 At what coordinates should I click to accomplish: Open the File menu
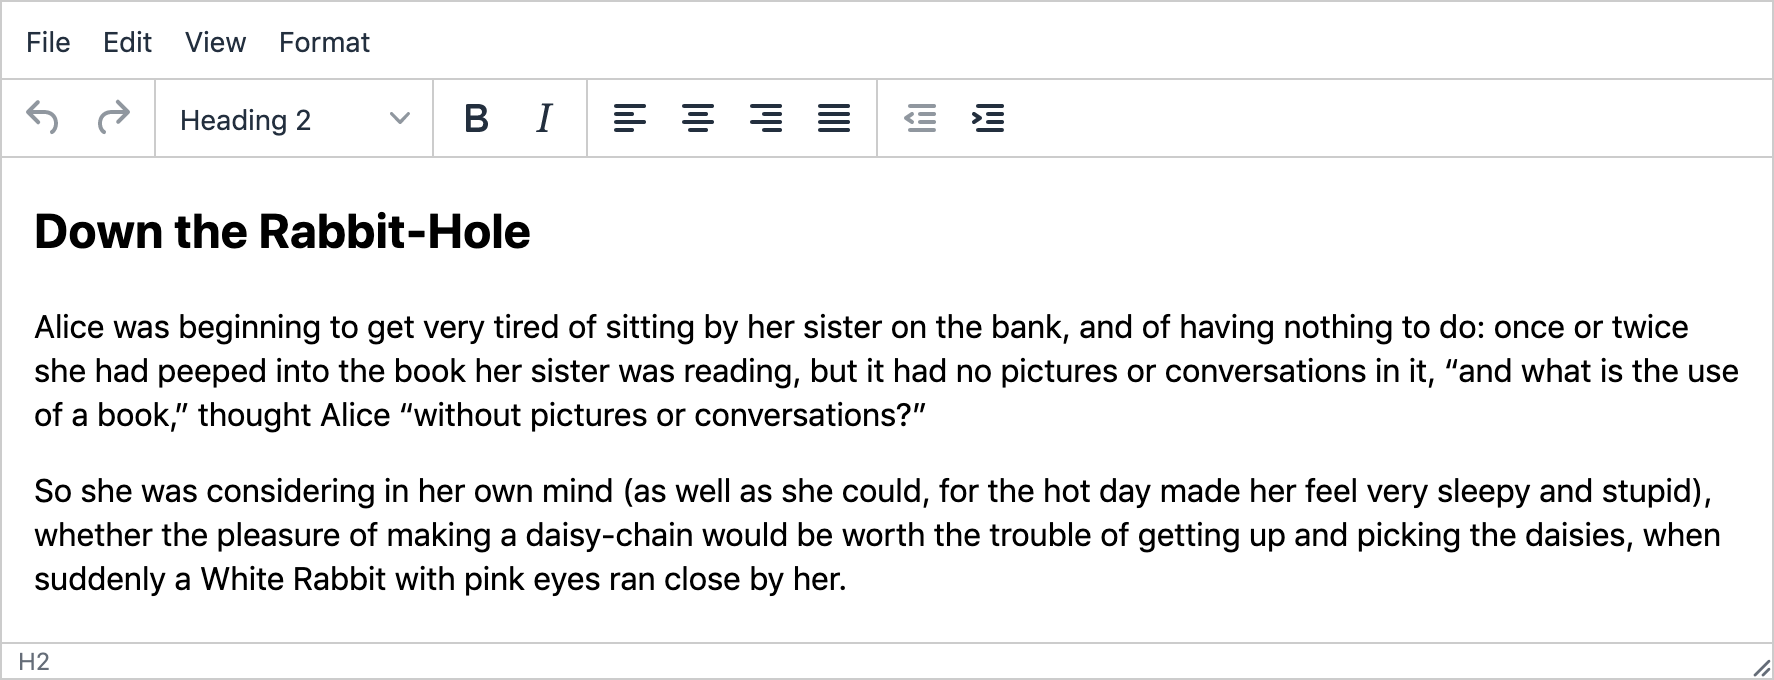48,42
